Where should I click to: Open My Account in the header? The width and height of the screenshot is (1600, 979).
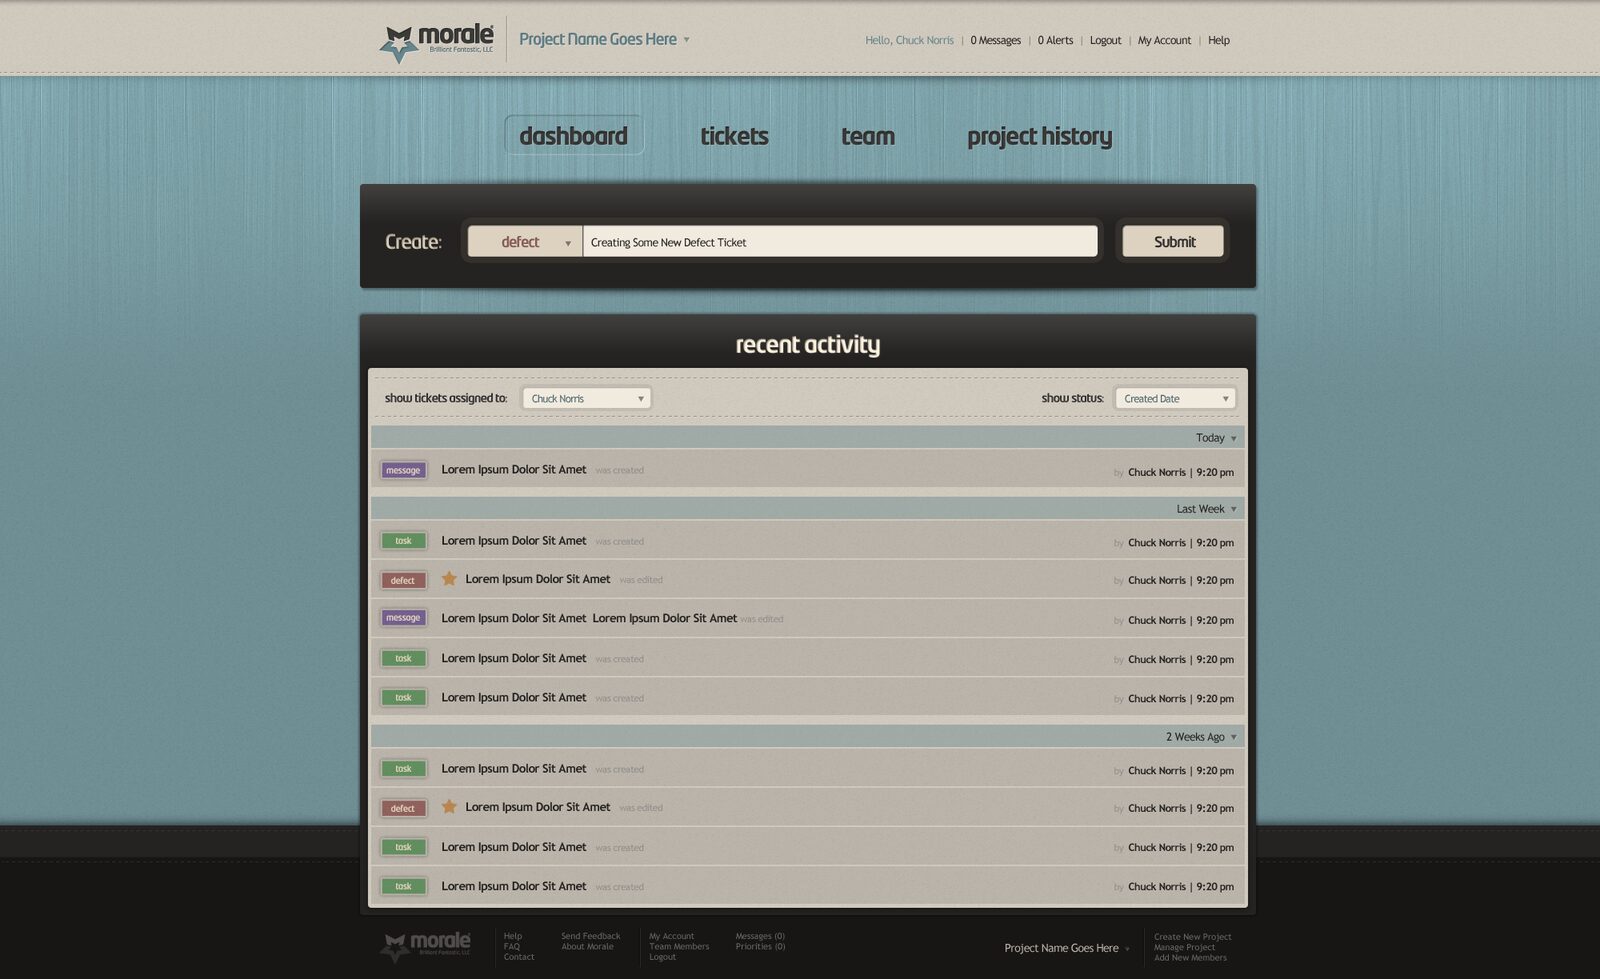pyautogui.click(x=1164, y=40)
